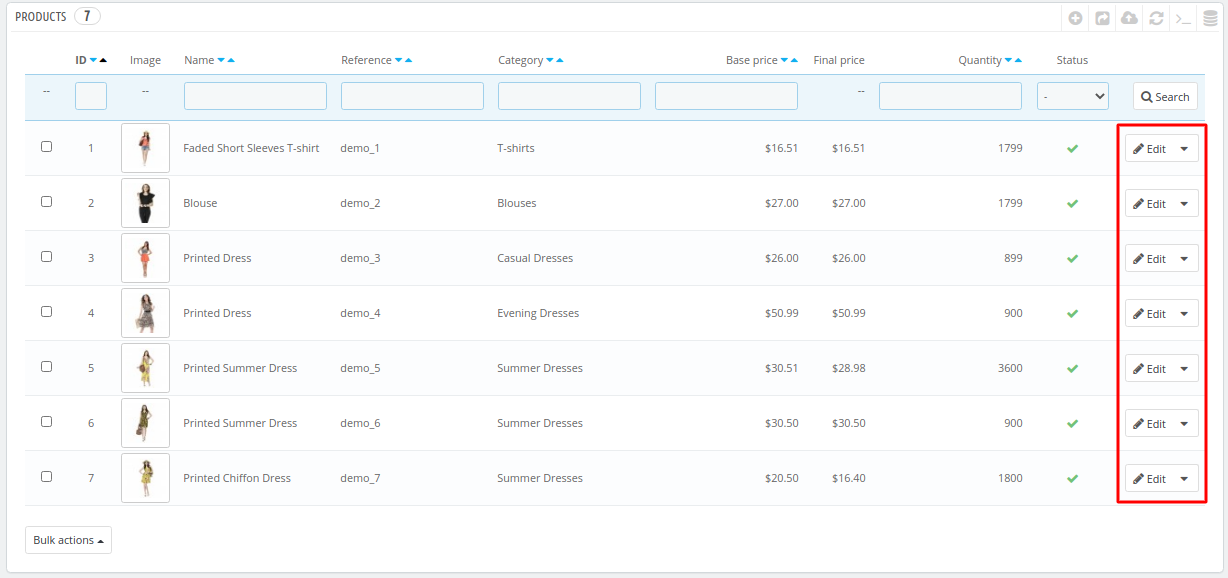Click the Category filter input field

pyautogui.click(x=569, y=96)
